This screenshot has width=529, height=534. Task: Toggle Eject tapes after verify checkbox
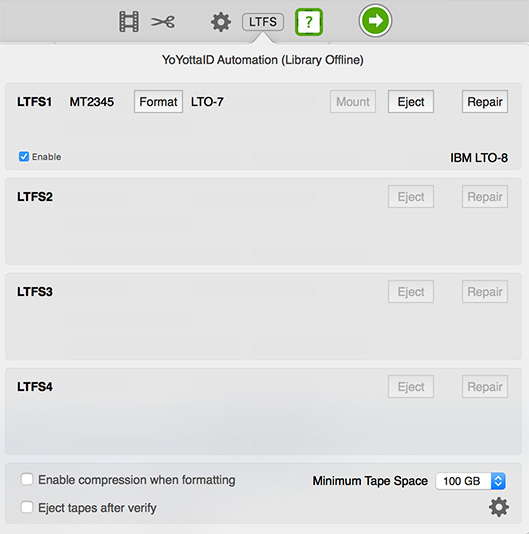[27, 507]
